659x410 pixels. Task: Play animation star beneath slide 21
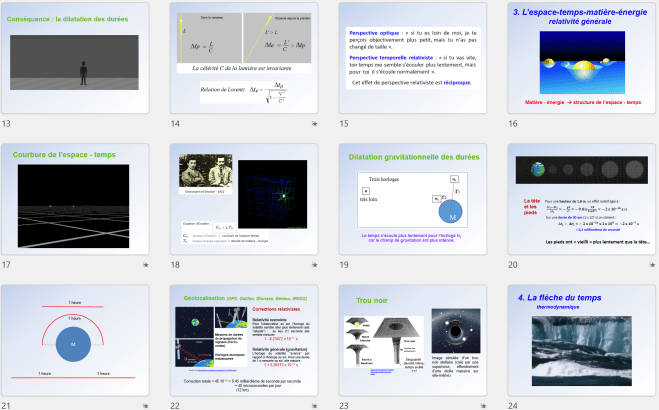[x=146, y=406]
